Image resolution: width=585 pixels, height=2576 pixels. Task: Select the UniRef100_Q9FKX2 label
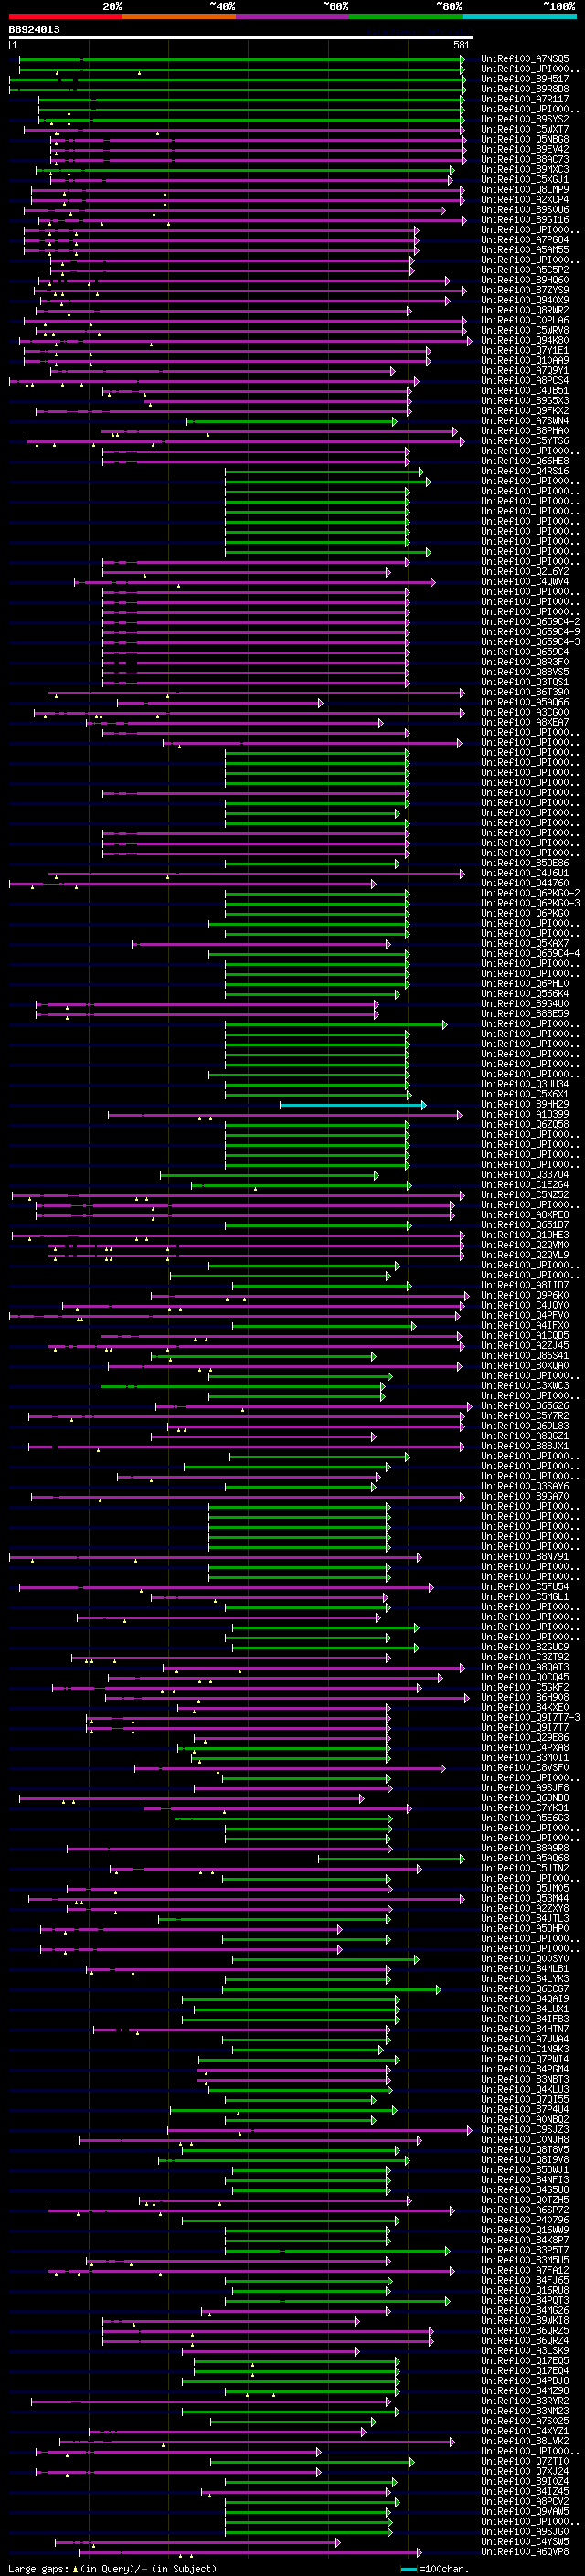[x=525, y=410]
